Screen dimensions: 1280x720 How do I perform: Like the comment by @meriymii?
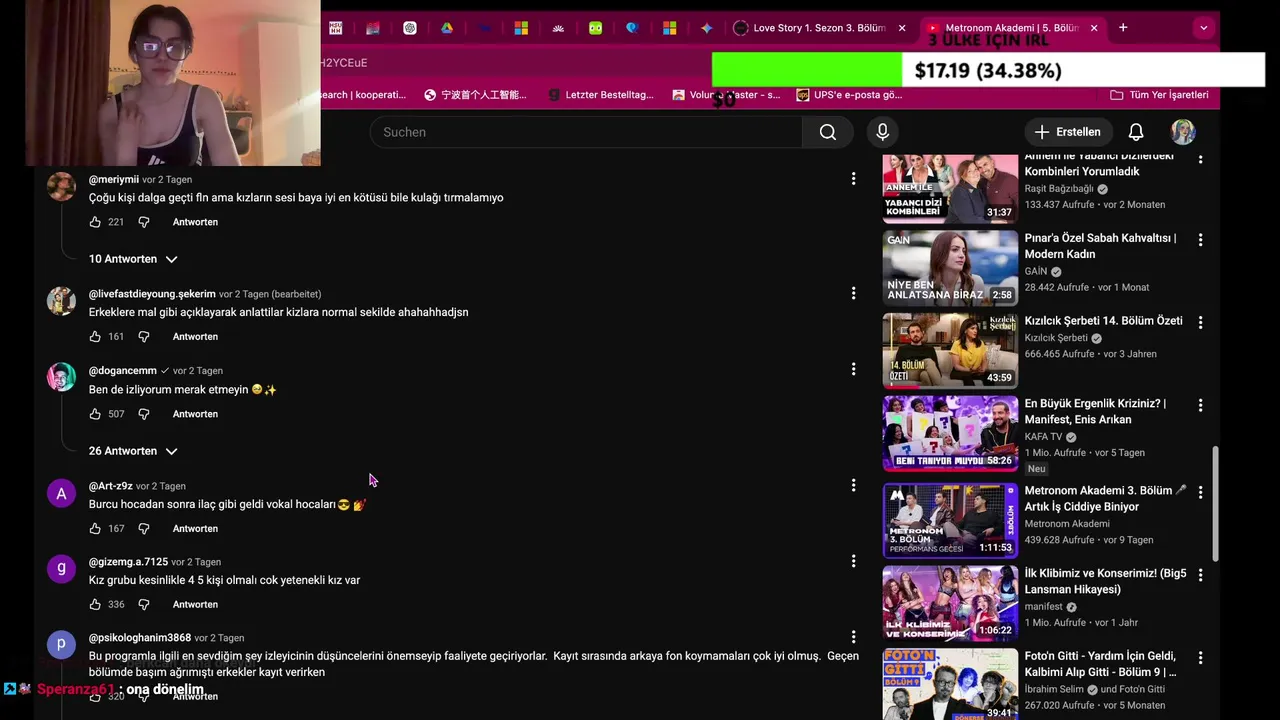pyautogui.click(x=95, y=222)
